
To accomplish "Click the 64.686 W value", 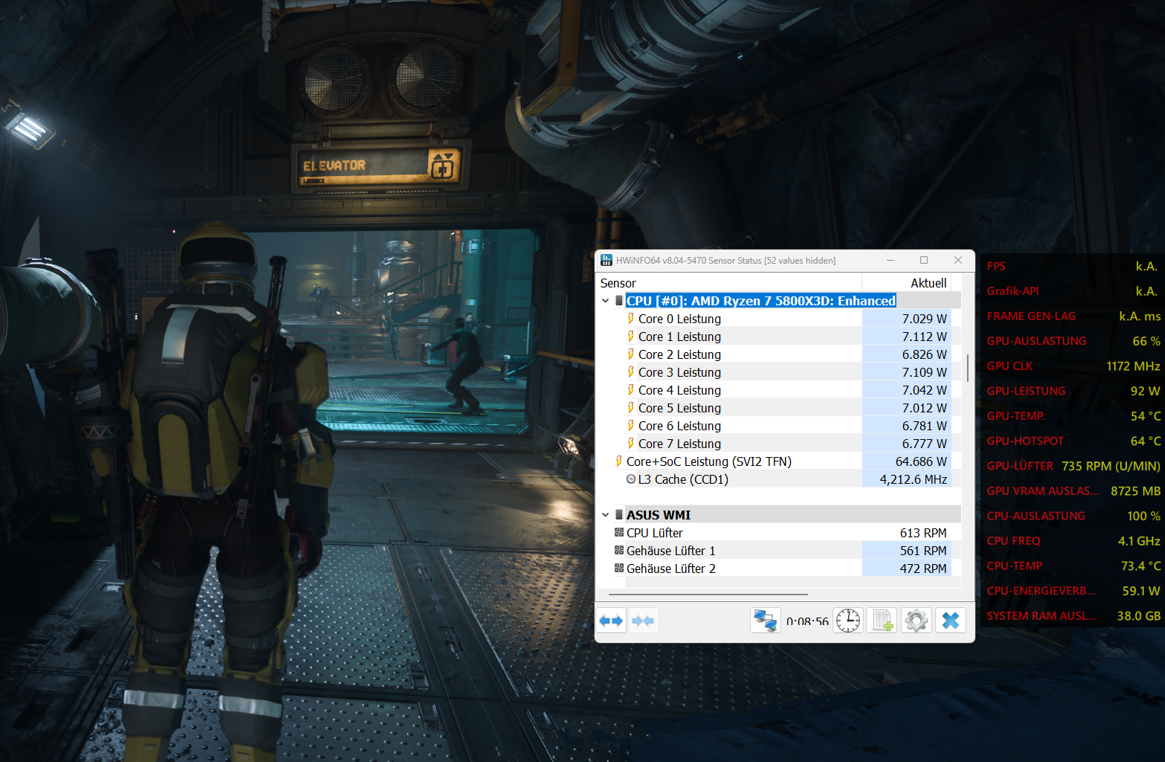I will click(921, 461).
